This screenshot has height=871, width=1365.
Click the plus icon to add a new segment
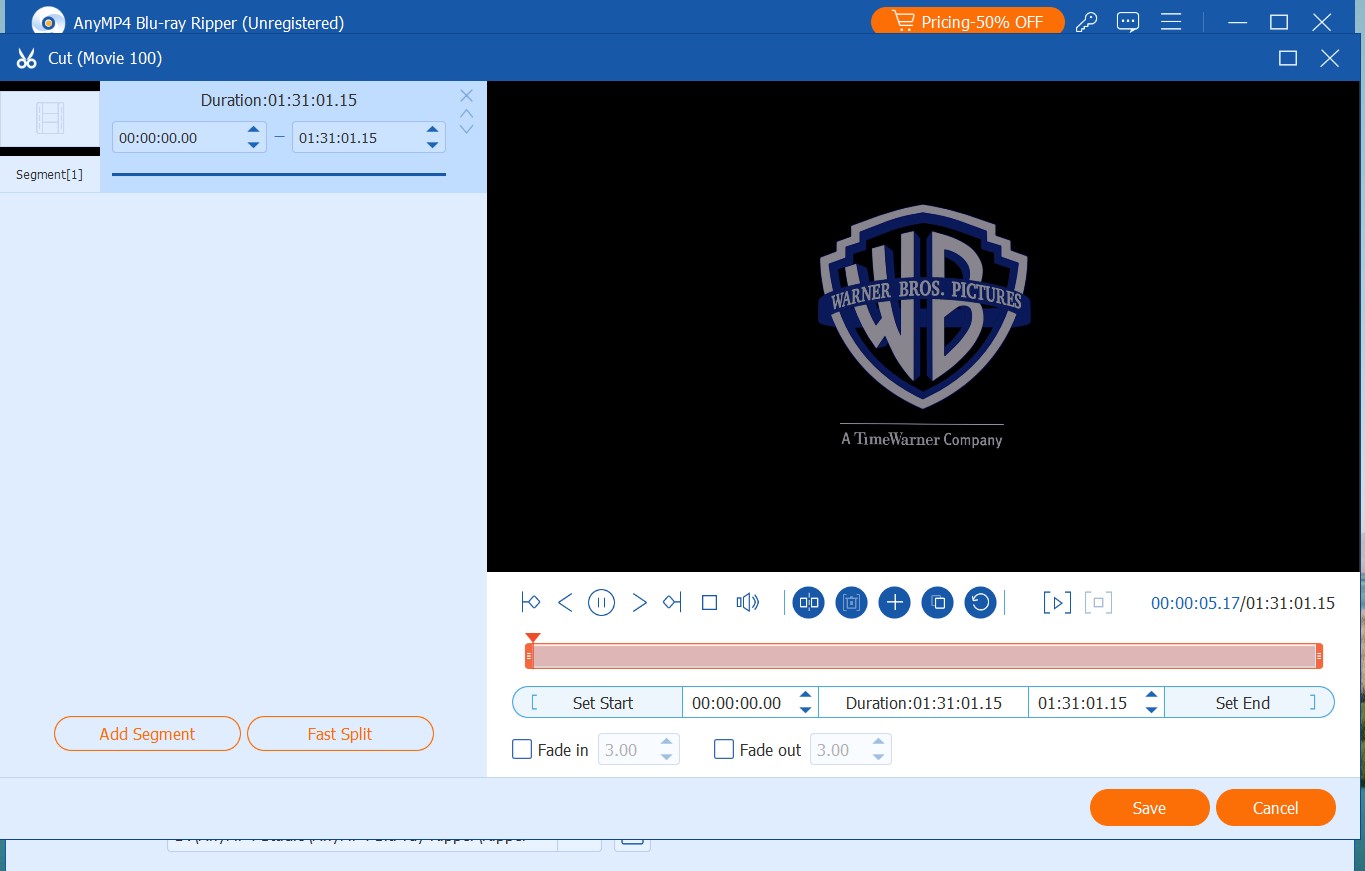894,602
